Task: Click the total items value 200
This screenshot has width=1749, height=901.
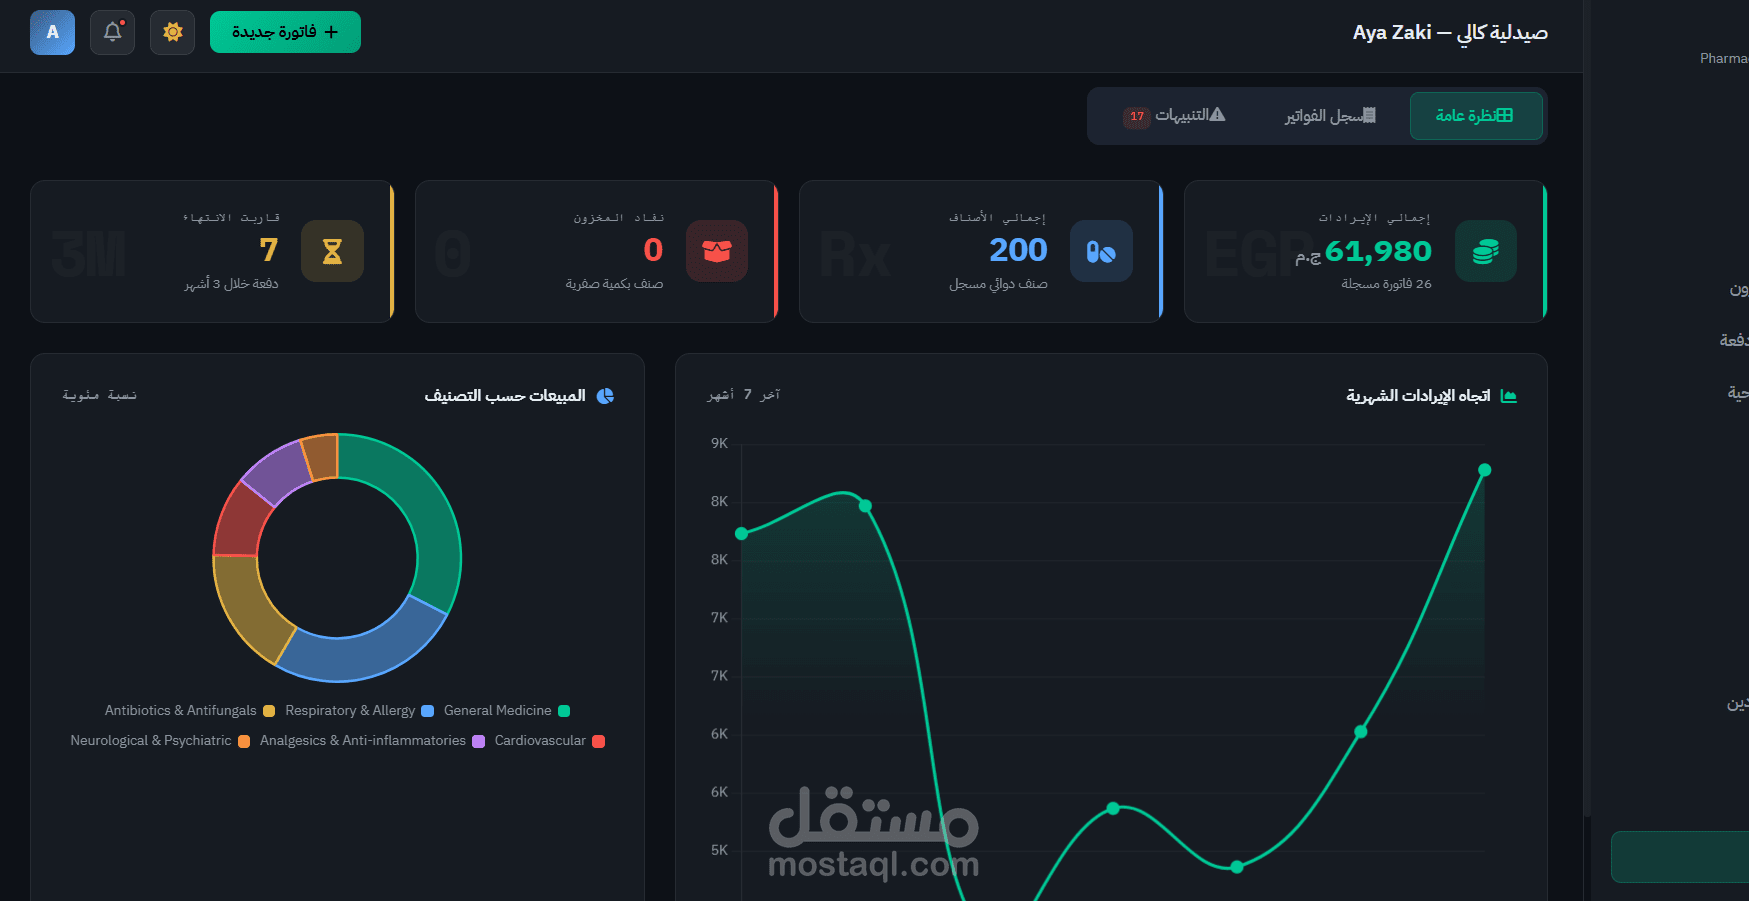Action: 1018,250
